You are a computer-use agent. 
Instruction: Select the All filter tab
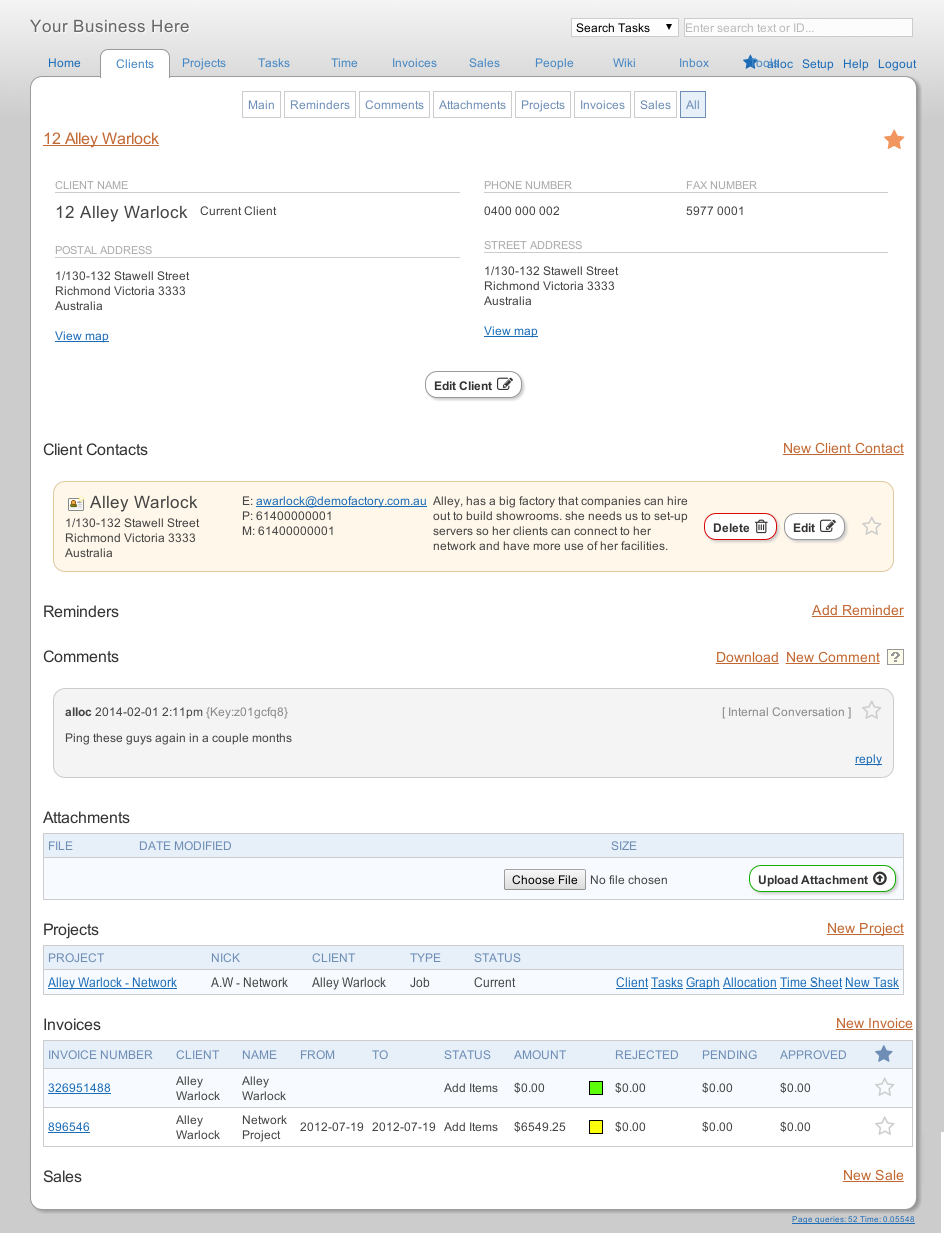692,104
